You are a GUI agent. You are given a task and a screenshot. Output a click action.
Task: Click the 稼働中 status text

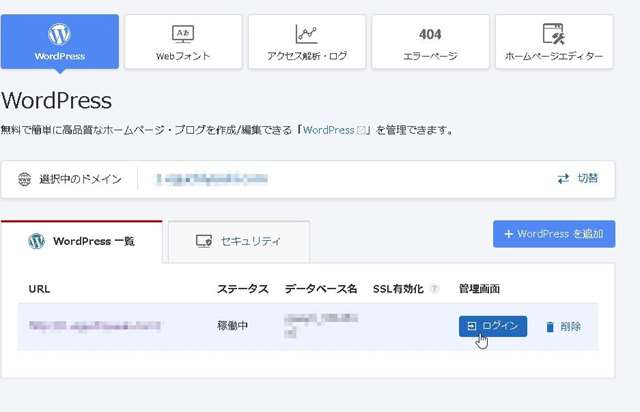[234, 326]
